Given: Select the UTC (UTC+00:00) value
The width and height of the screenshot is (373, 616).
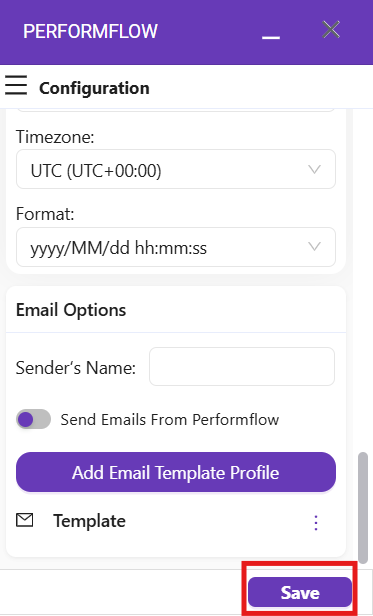Looking at the screenshot, I should click(96, 171).
